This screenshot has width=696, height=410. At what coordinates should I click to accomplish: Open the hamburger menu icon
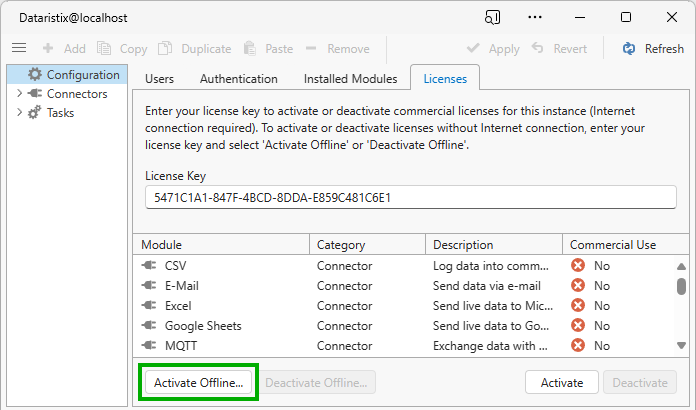pos(18,48)
